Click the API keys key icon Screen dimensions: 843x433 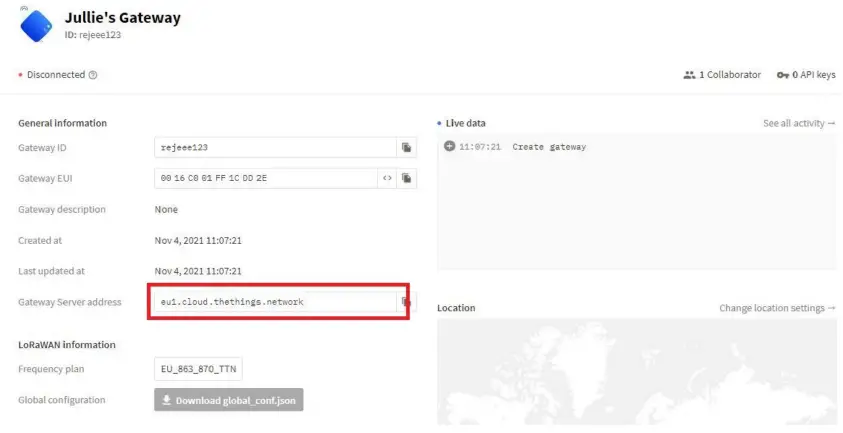(x=783, y=75)
